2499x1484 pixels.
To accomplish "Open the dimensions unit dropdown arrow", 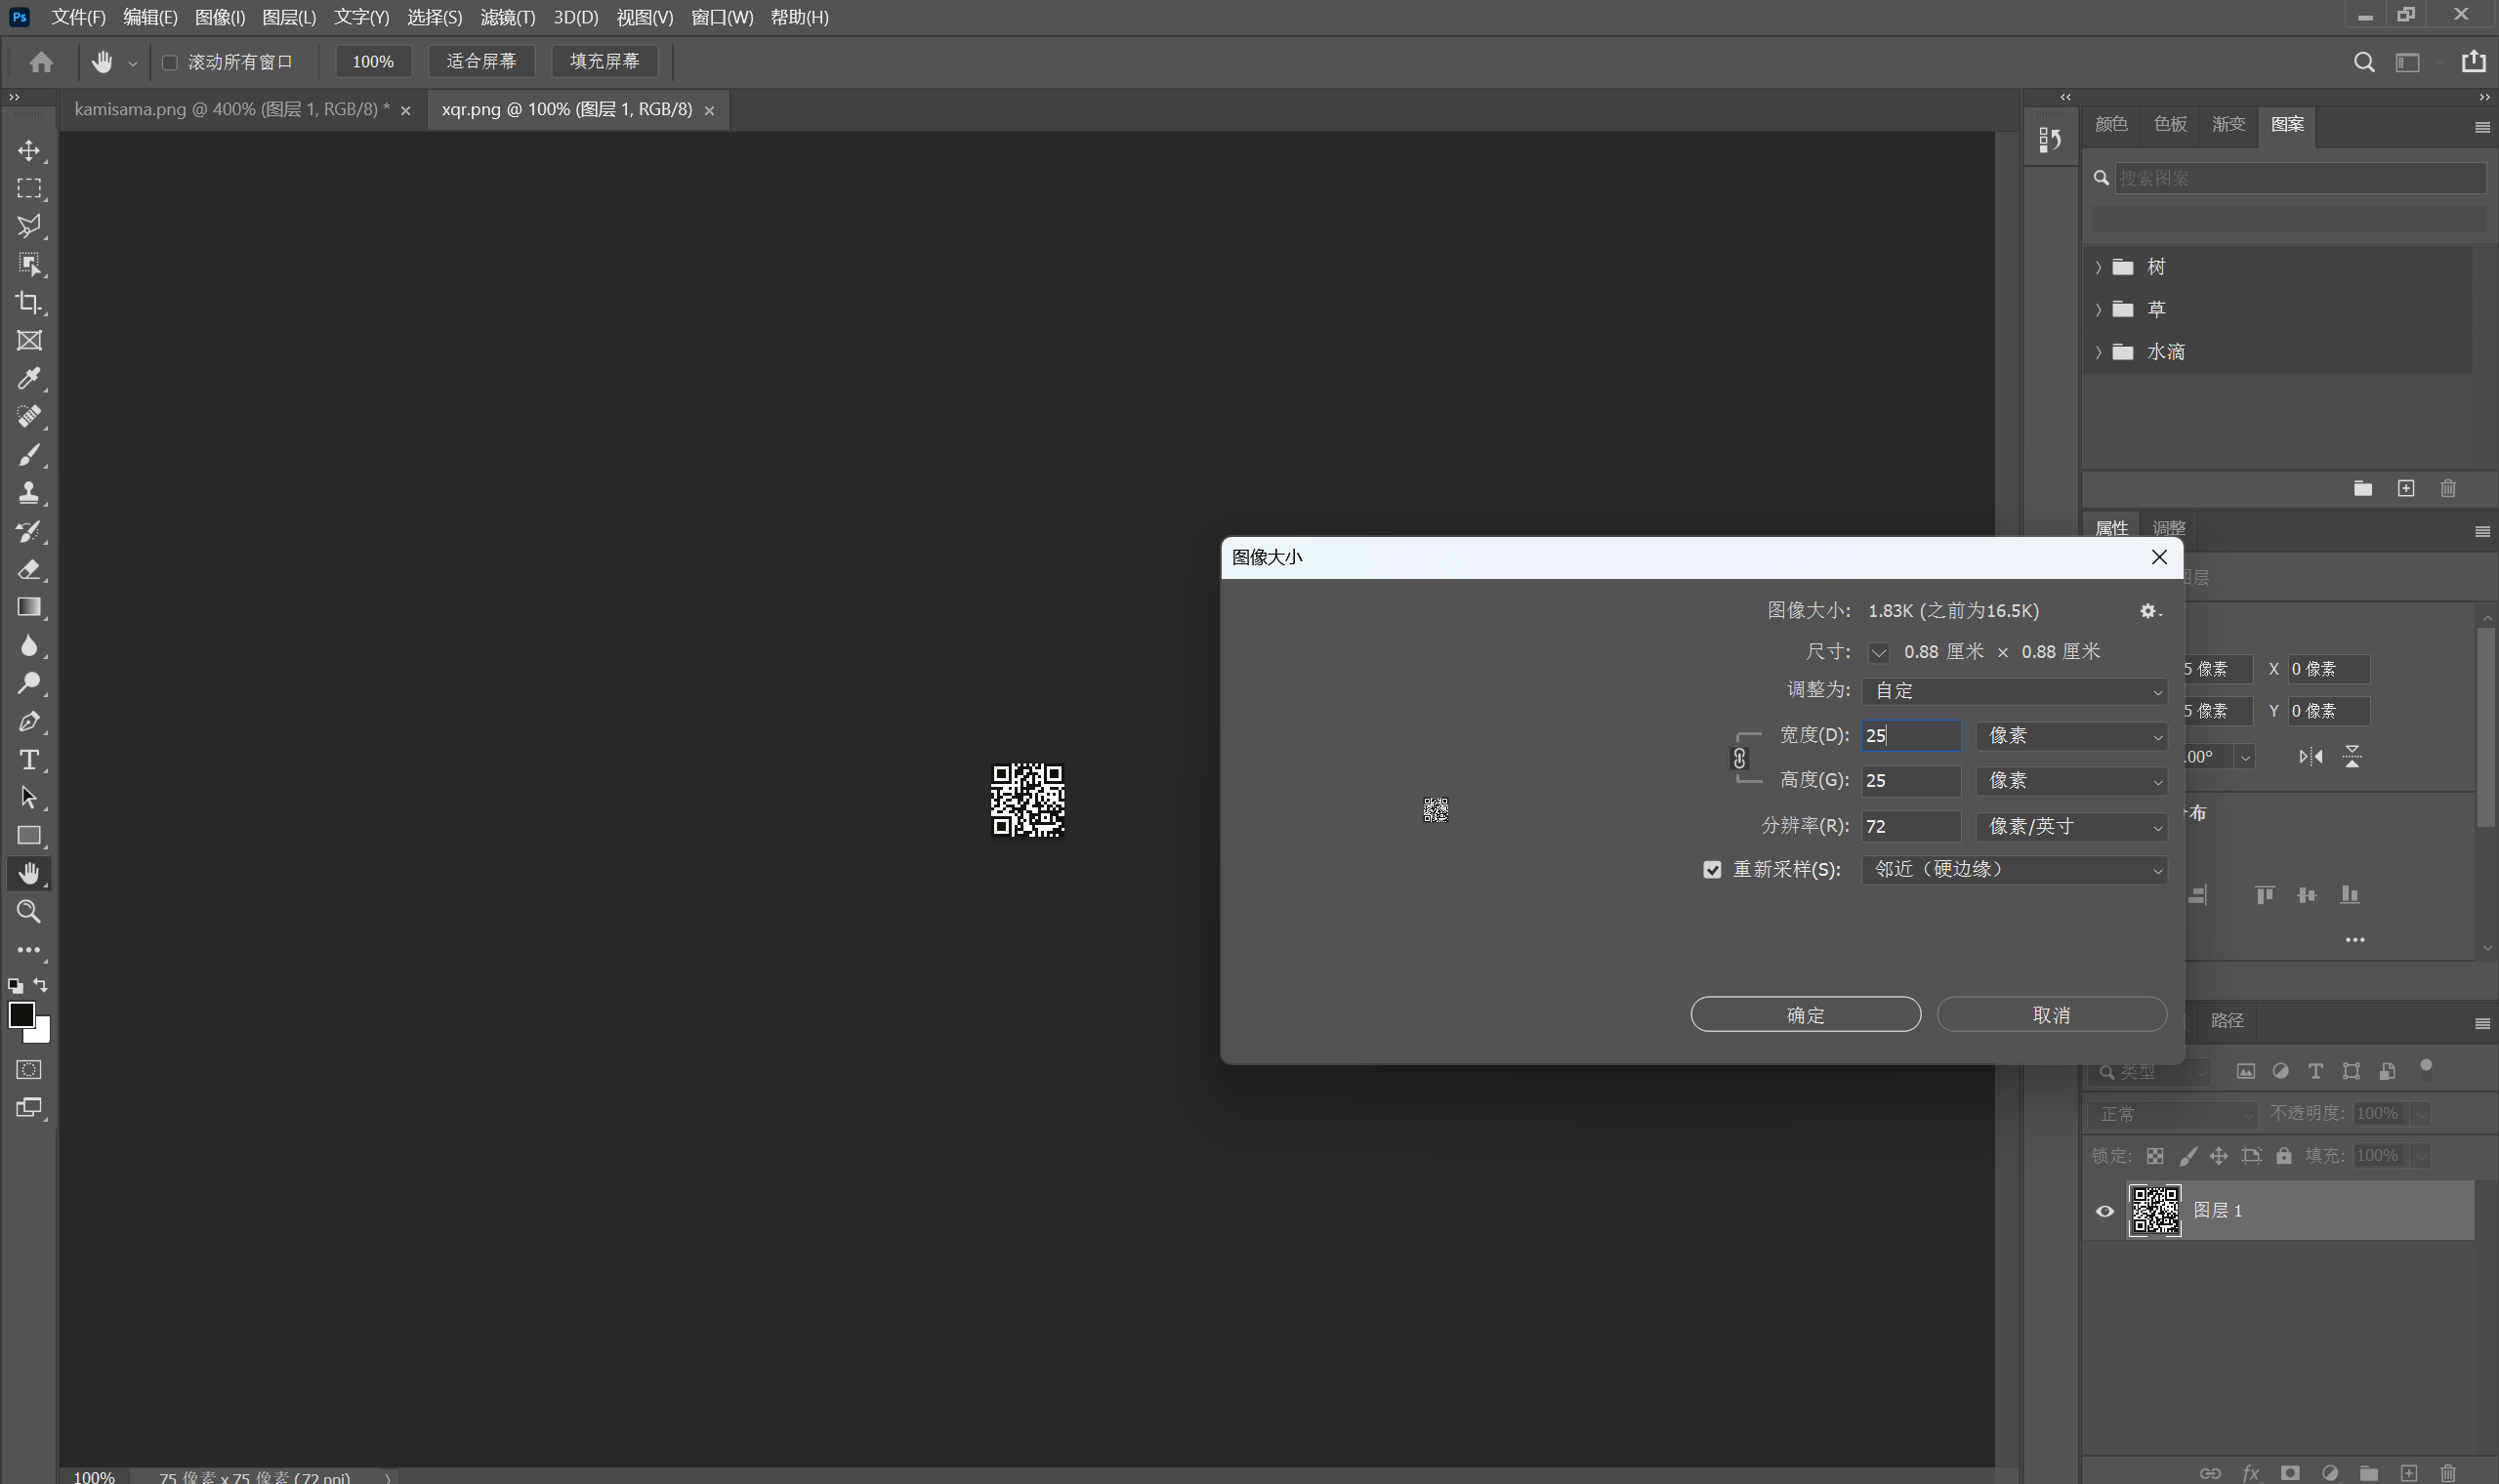I will click(1879, 653).
